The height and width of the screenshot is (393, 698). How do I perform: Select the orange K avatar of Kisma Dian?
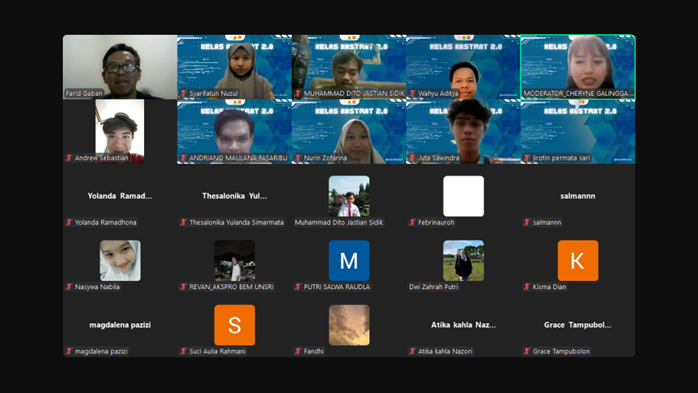[578, 260]
